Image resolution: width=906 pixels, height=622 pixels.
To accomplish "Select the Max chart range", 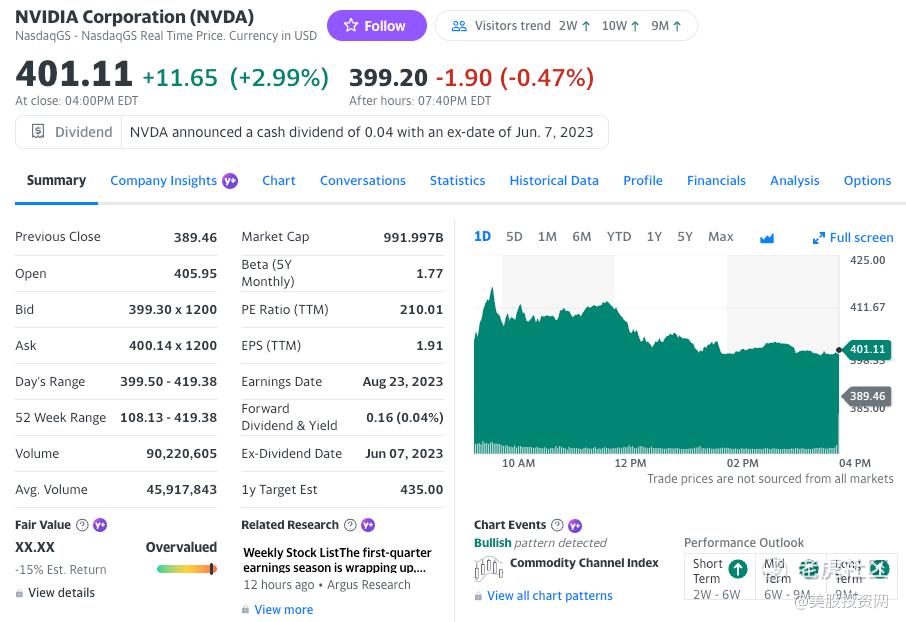I will tap(720, 237).
